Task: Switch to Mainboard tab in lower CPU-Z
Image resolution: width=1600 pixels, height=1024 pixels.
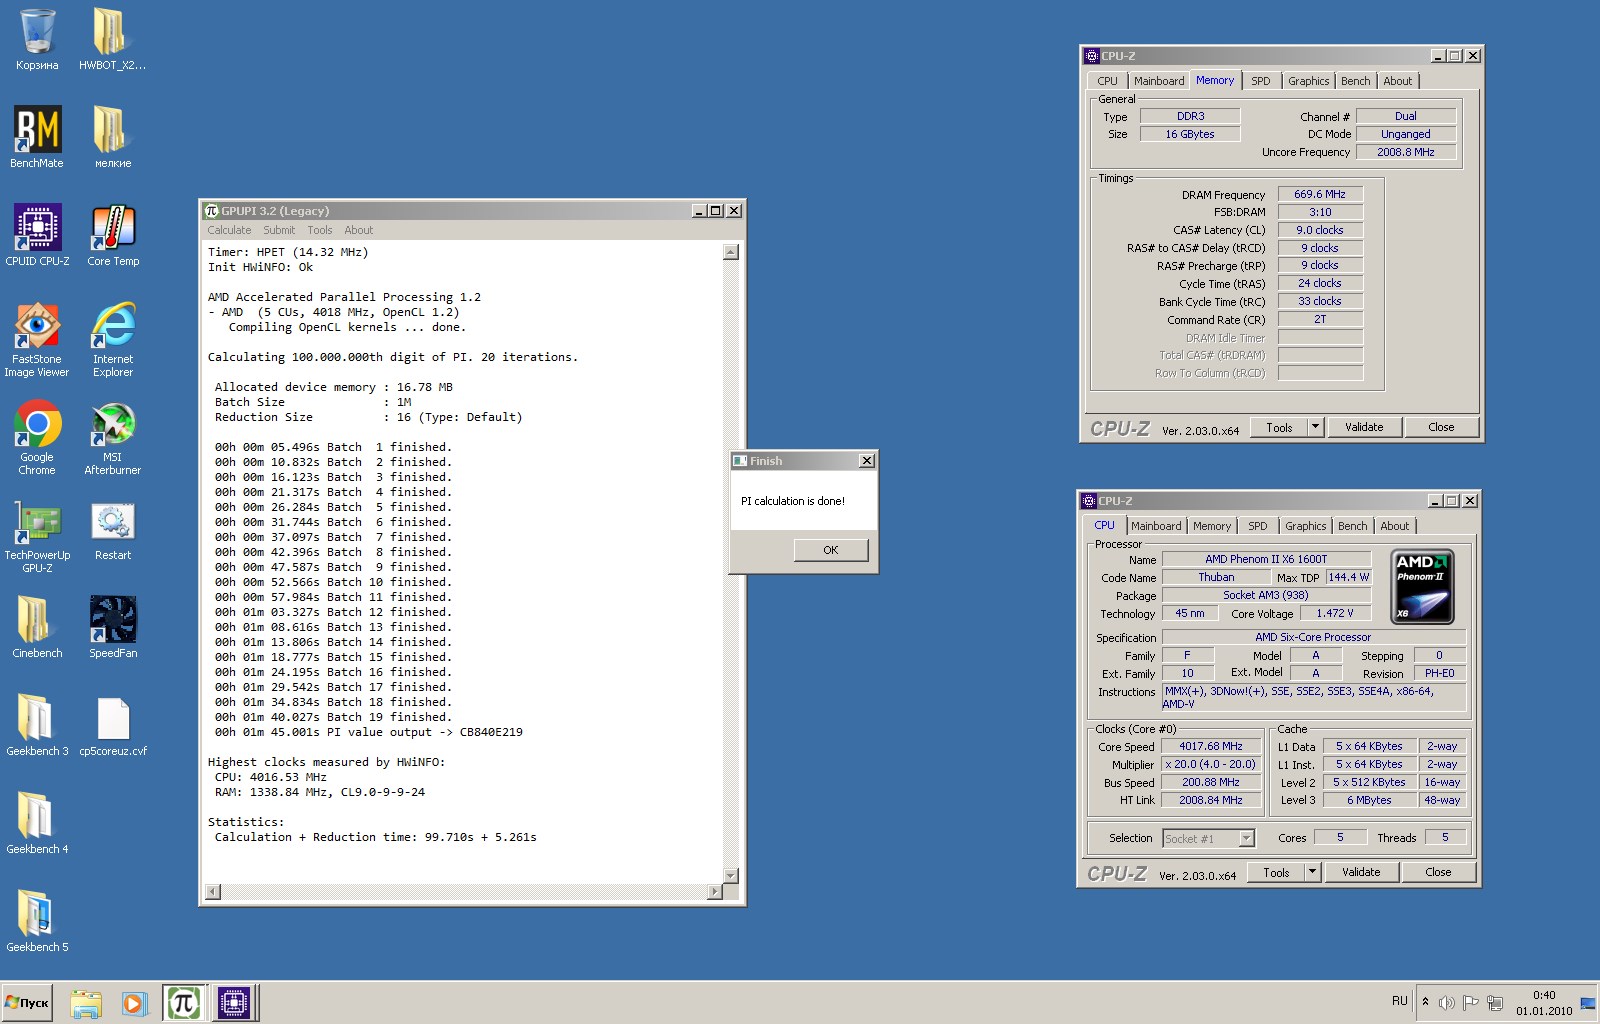Action: pos(1156,526)
